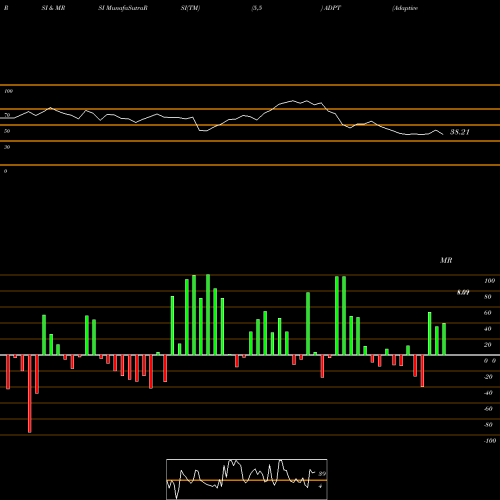
Task: Click the 100 label on MR axis
Action: pyautogui.click(x=489, y=281)
